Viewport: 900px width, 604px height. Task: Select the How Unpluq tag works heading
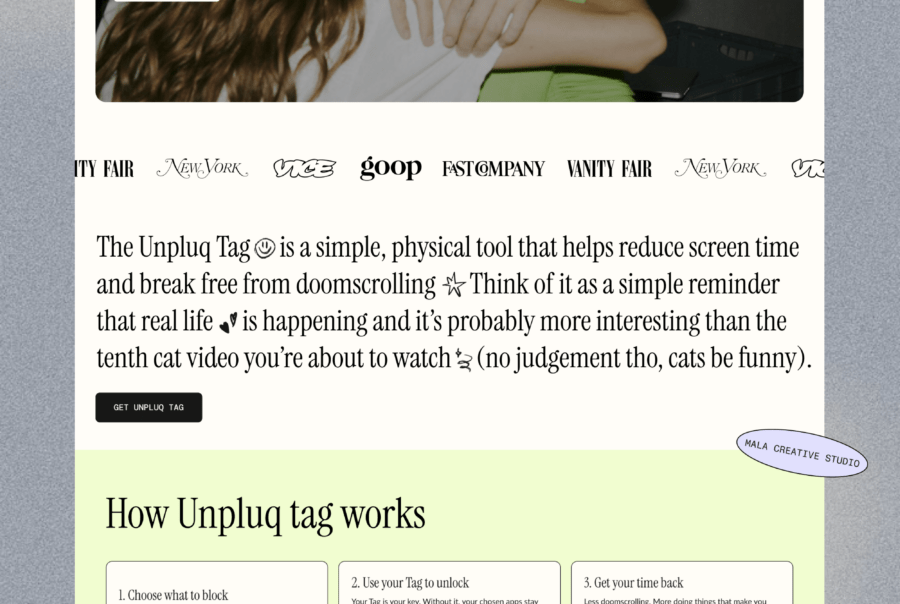point(266,513)
